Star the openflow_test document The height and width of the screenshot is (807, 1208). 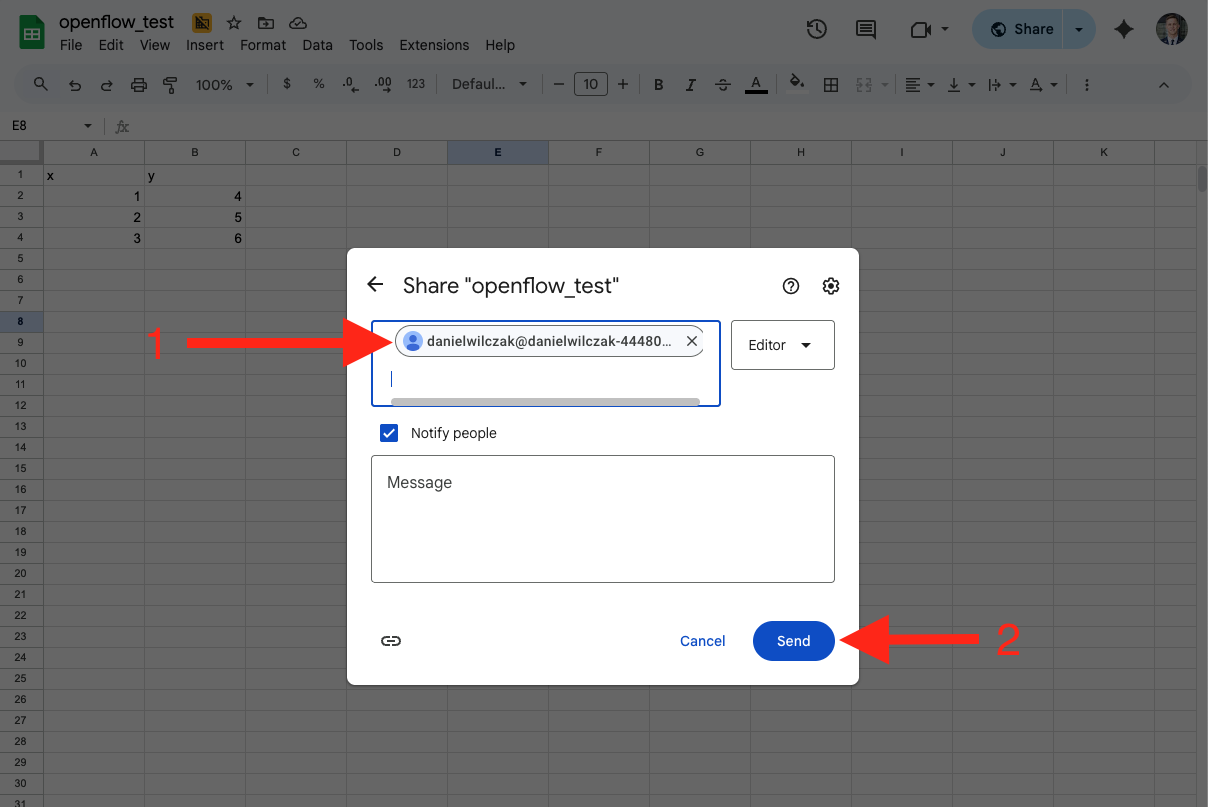233,22
